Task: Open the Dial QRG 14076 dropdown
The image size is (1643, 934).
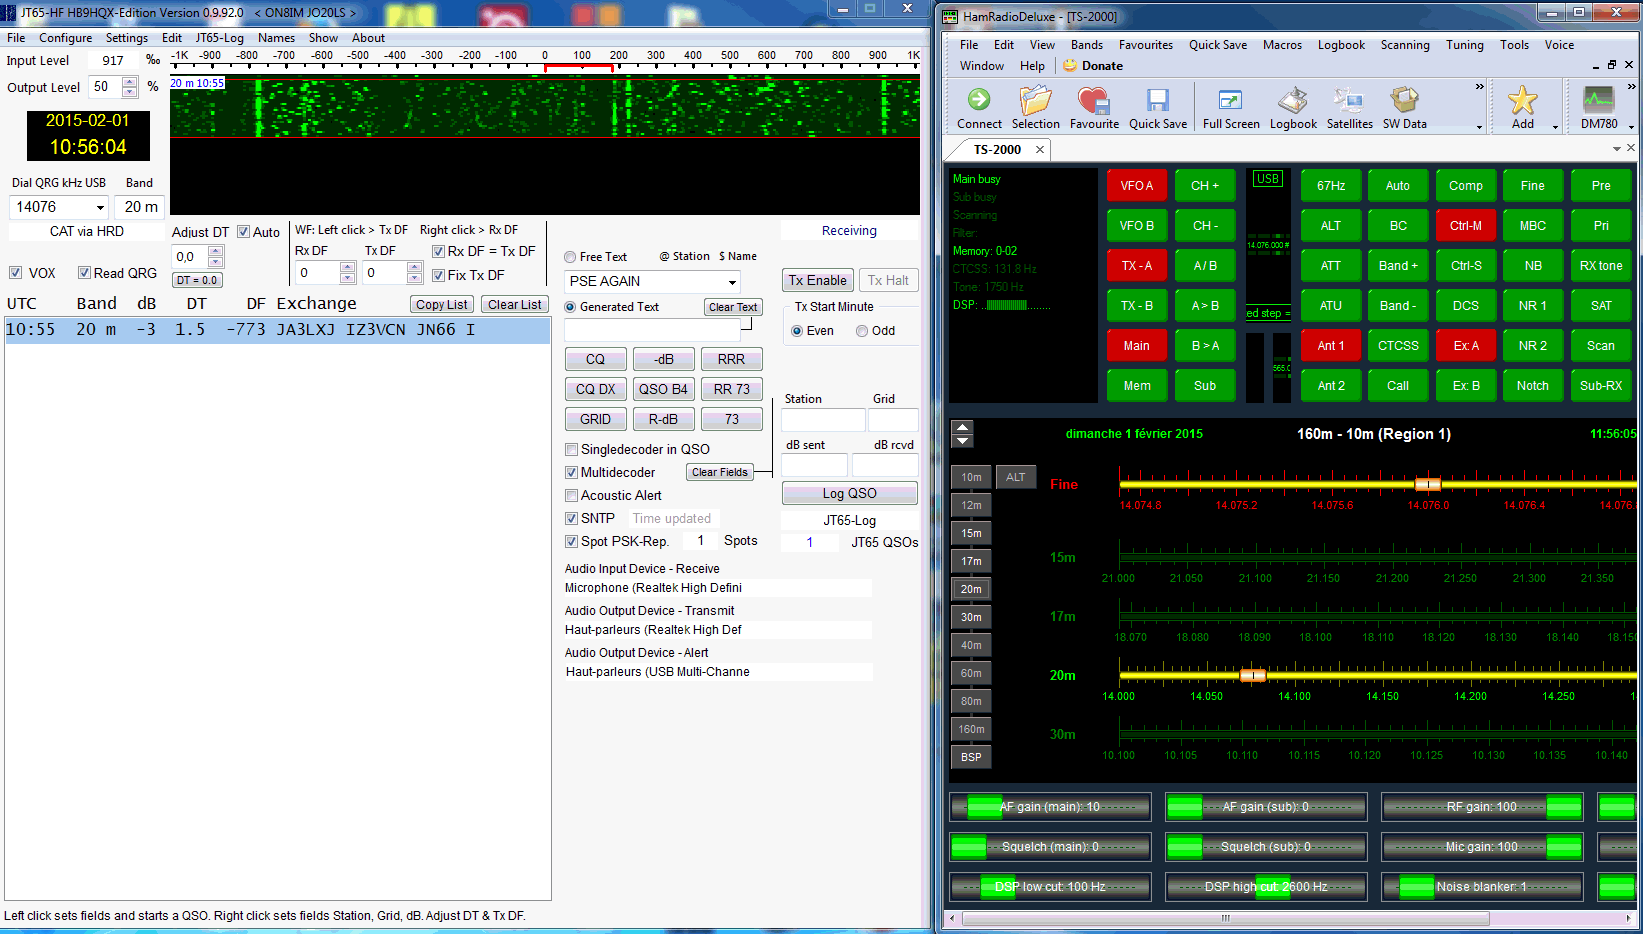Action: coord(100,207)
